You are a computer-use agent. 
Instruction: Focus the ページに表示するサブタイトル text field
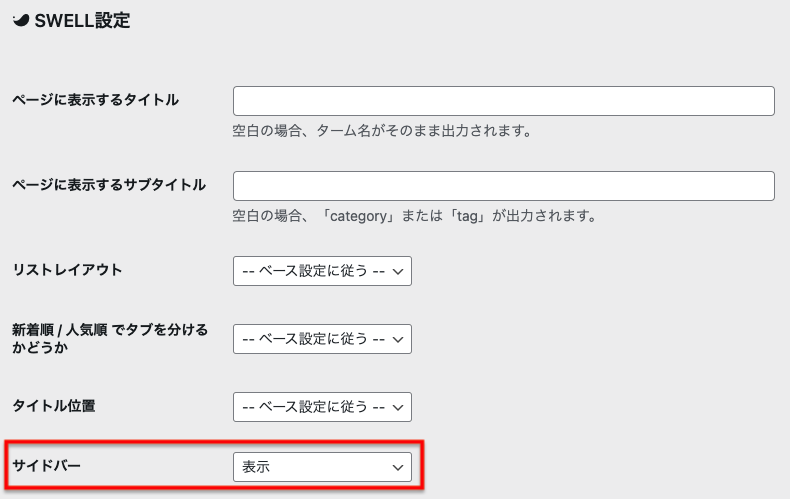[503, 186]
